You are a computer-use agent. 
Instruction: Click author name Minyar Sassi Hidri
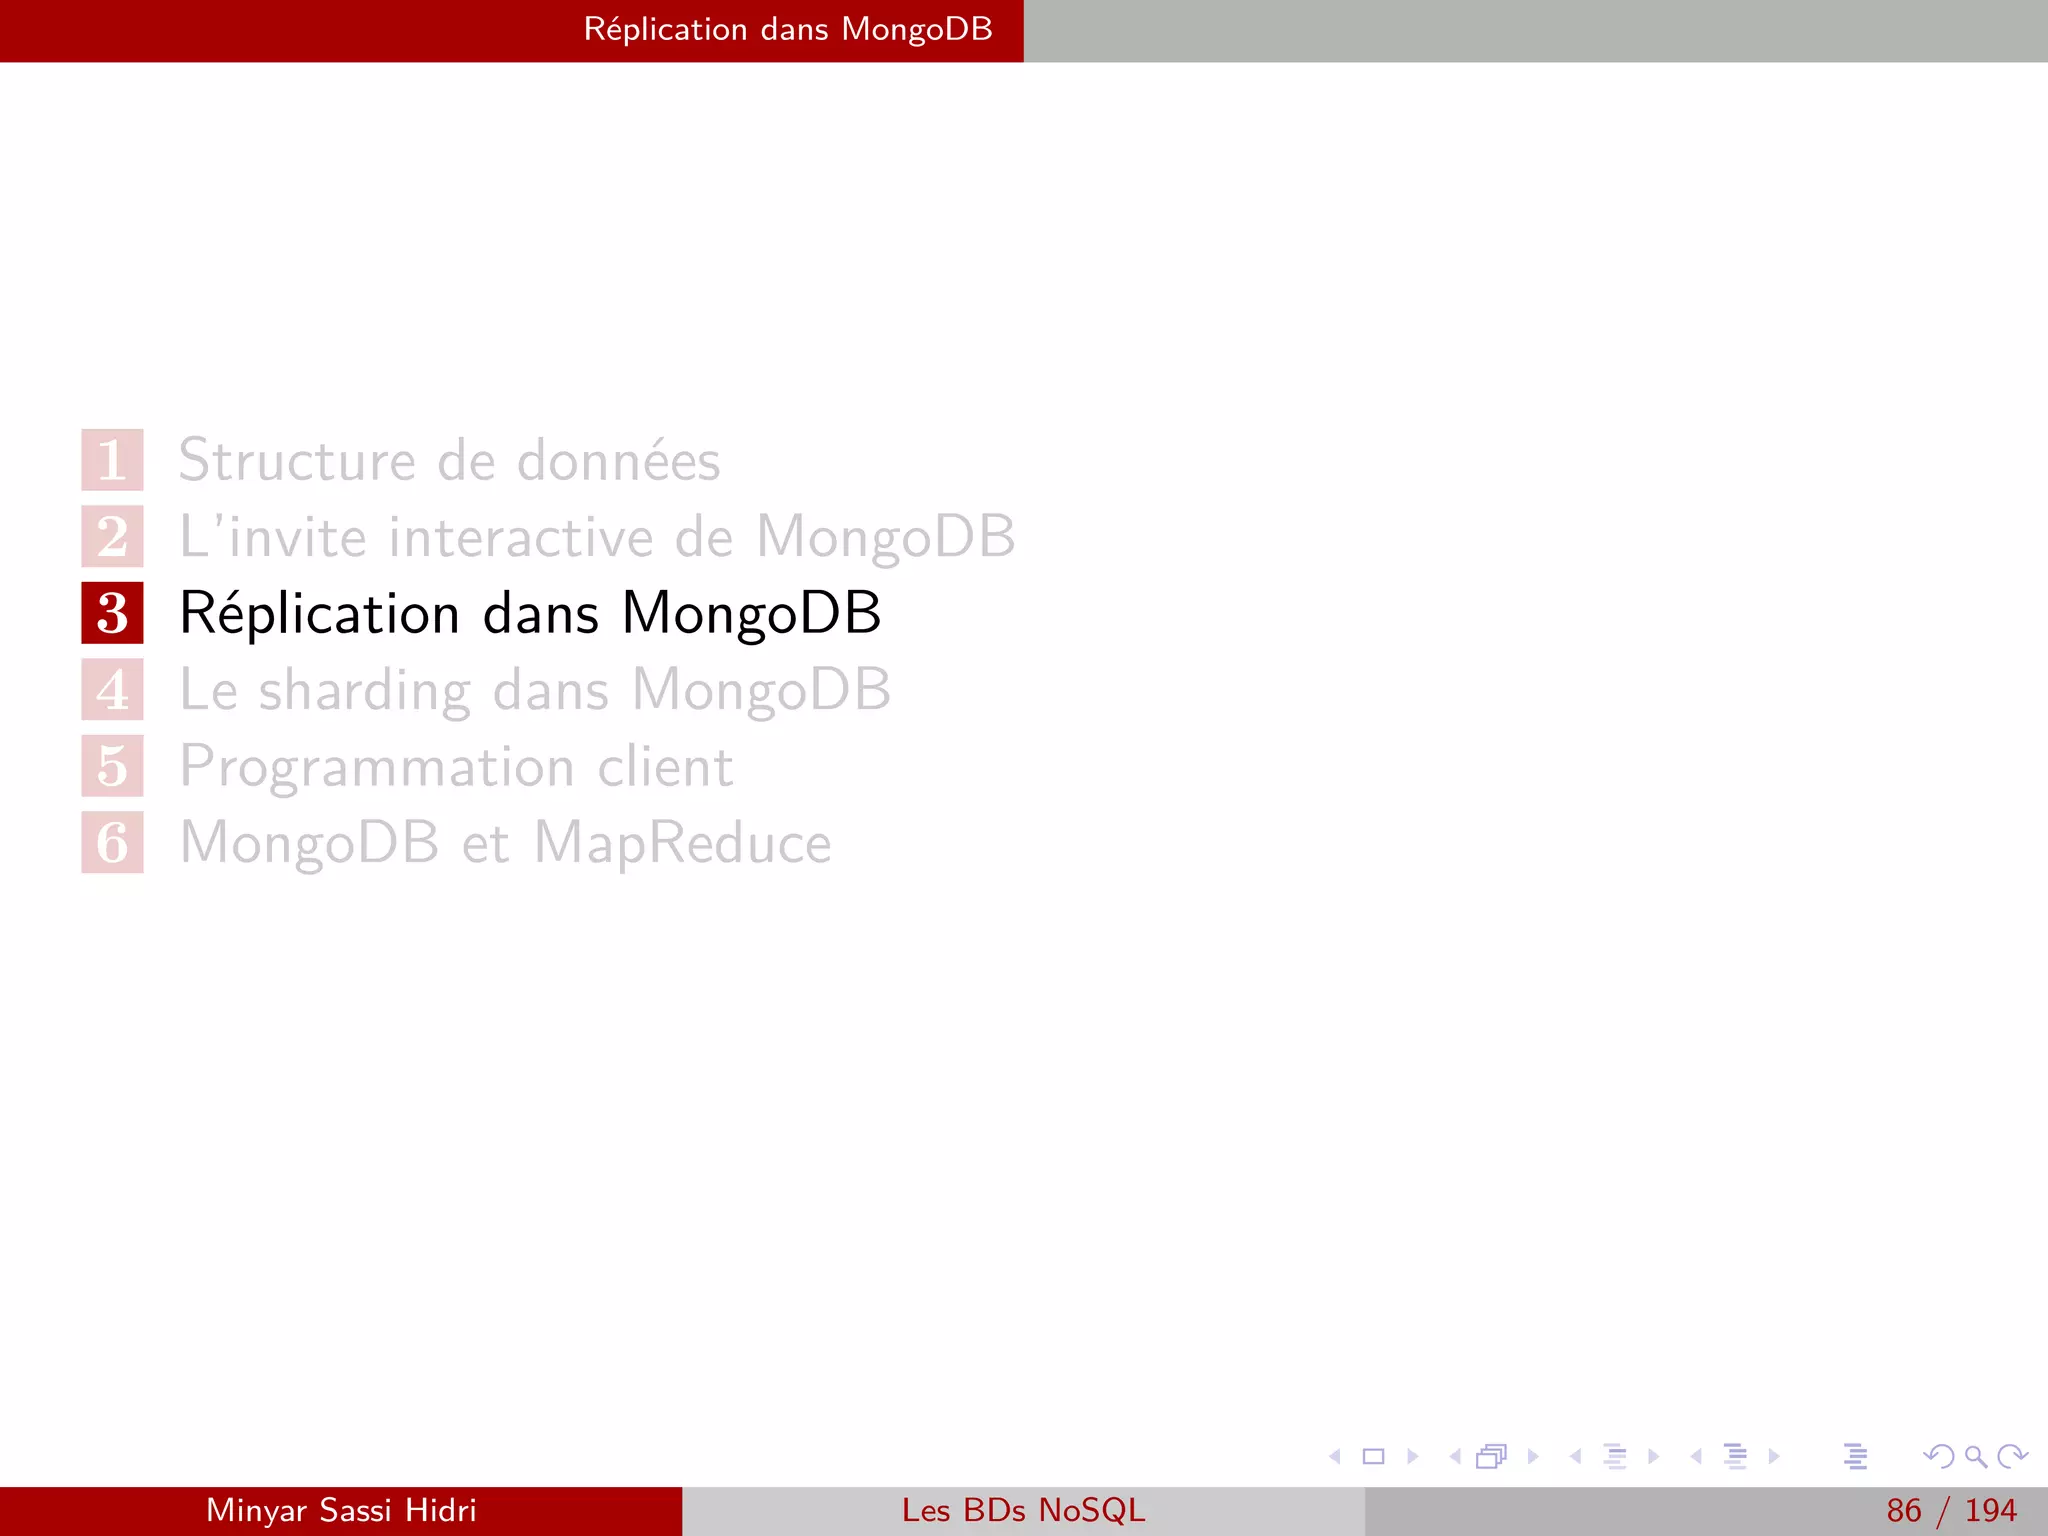(x=341, y=1510)
